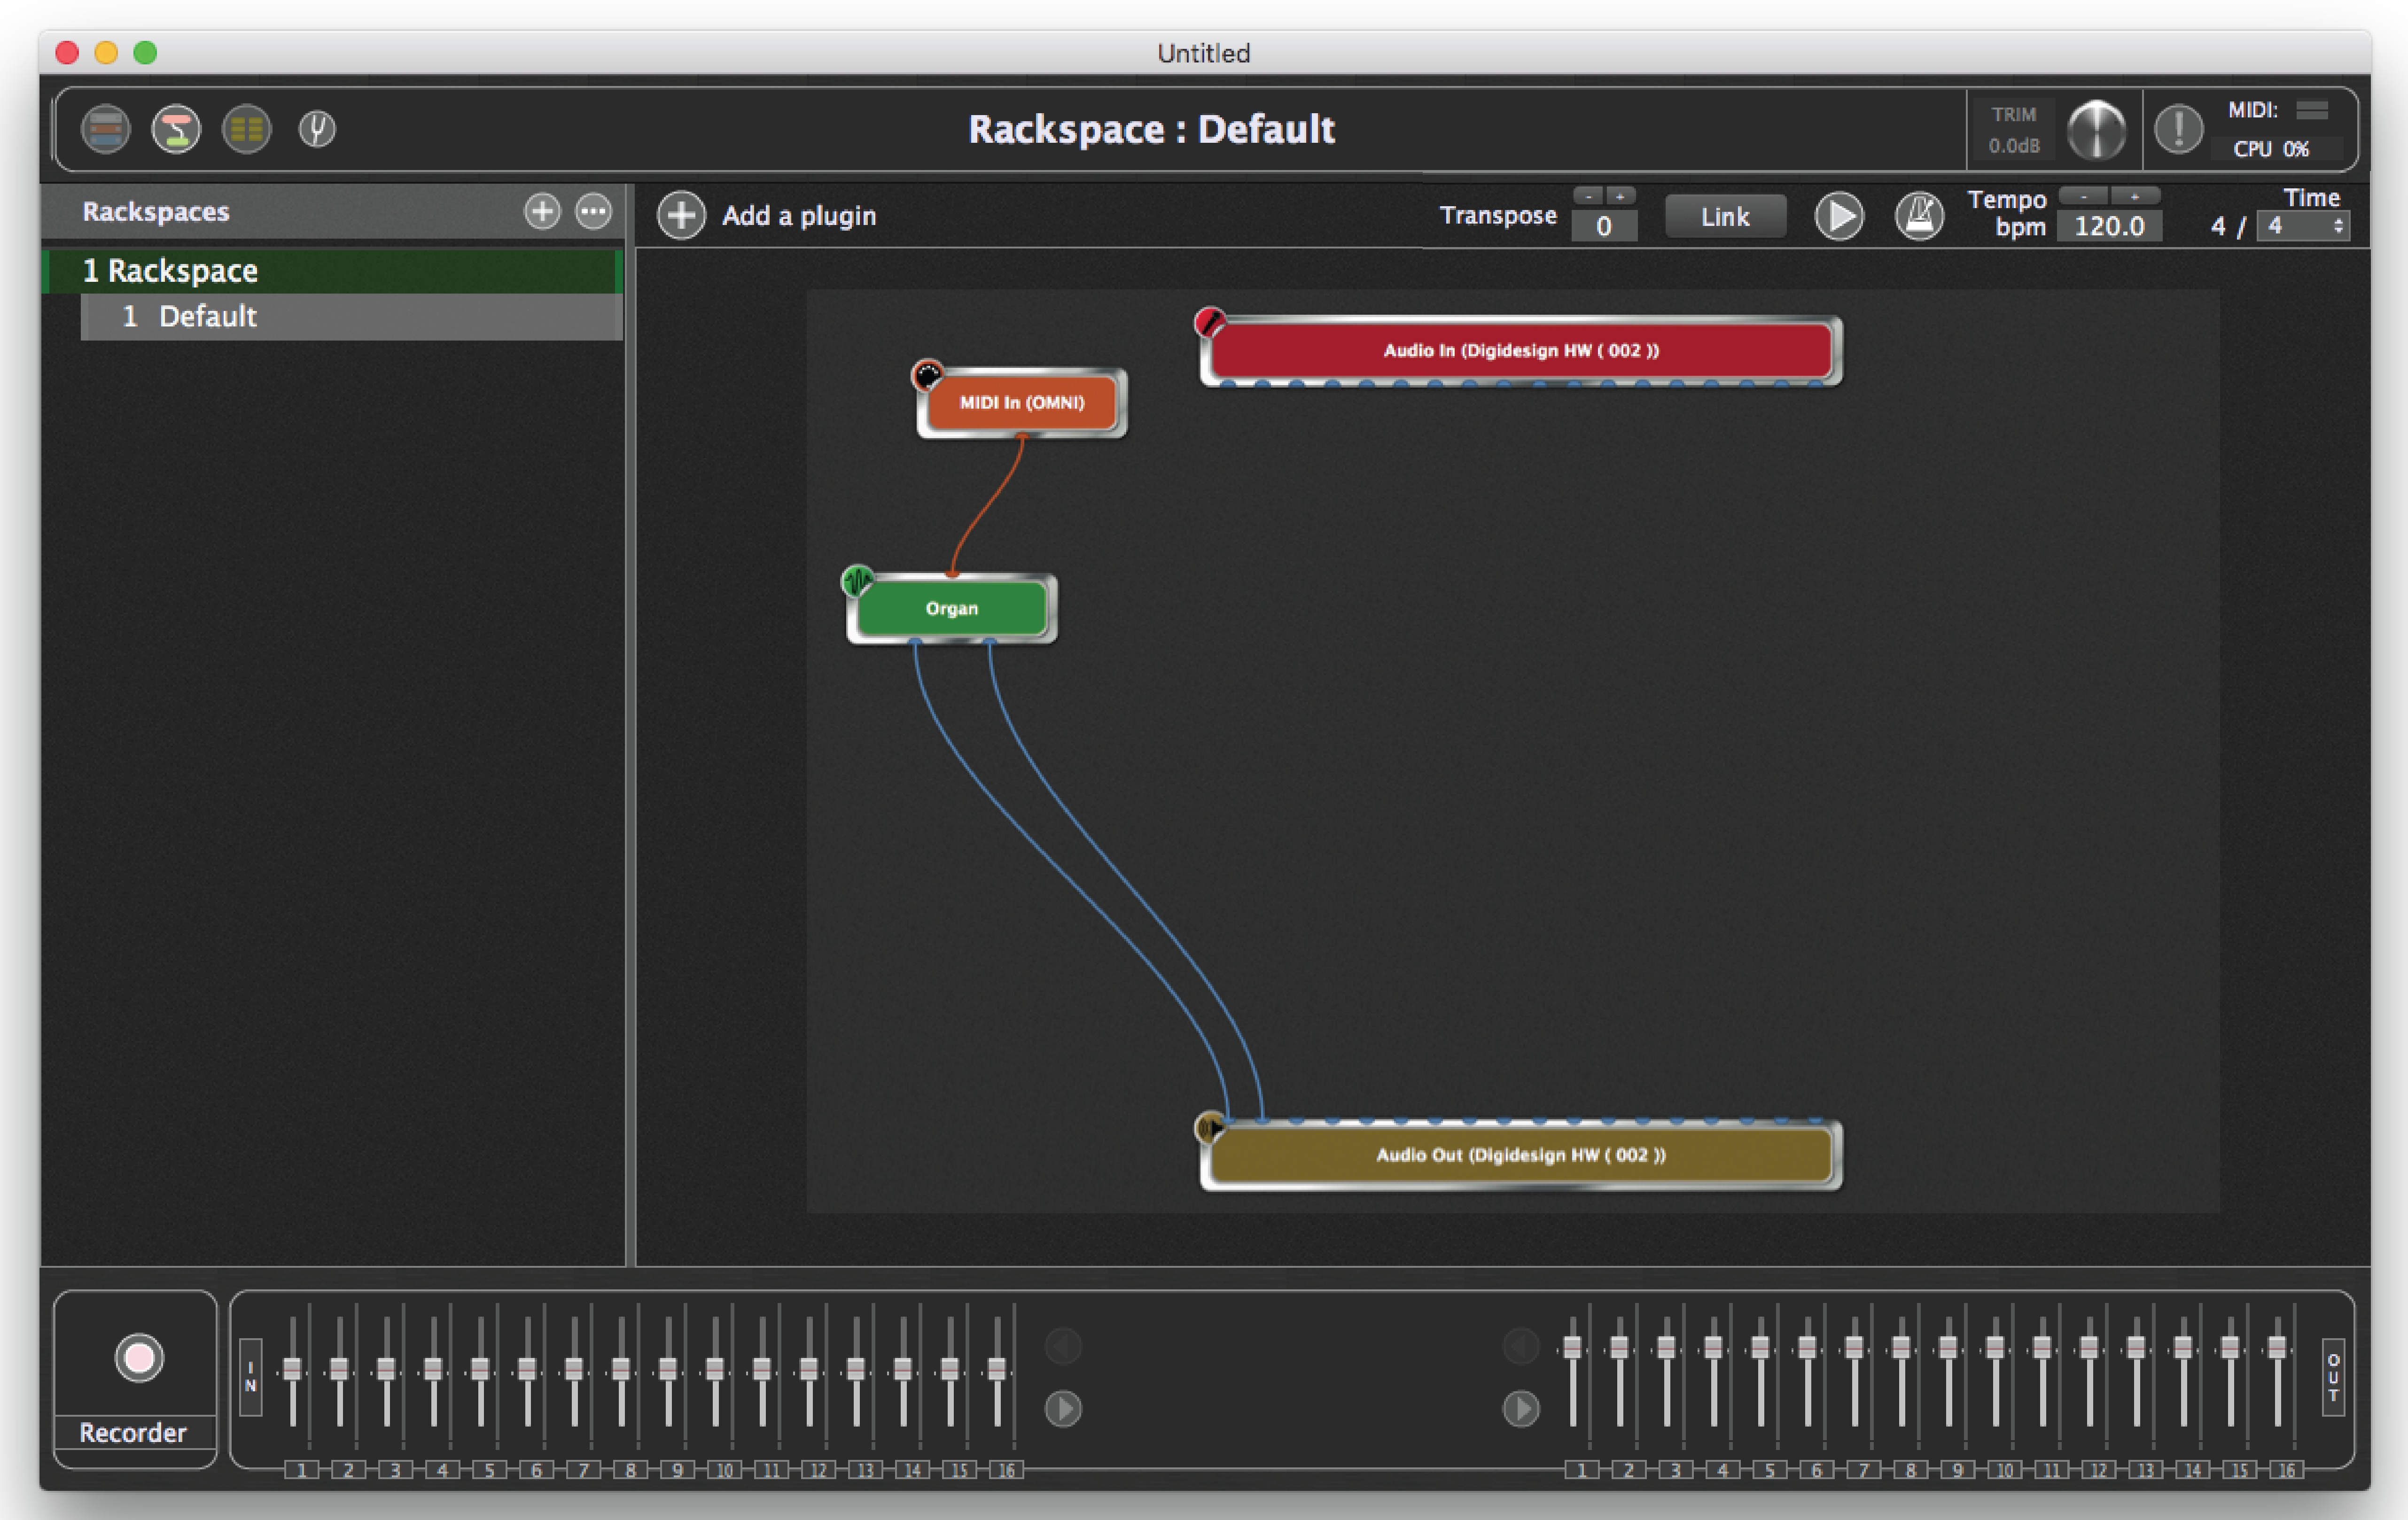Click the MIDI In block corner icon
Viewport: 2408px width, 1520px height.
pos(927,375)
